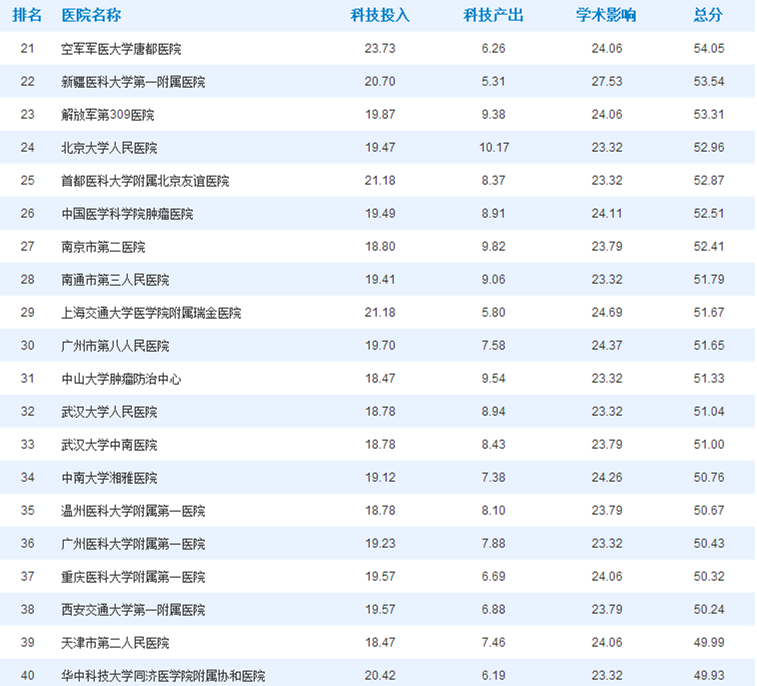Select hospital name 华中科技大学同济医学院附属协和医院
Screen dimensions: 757x686
coord(163,675)
